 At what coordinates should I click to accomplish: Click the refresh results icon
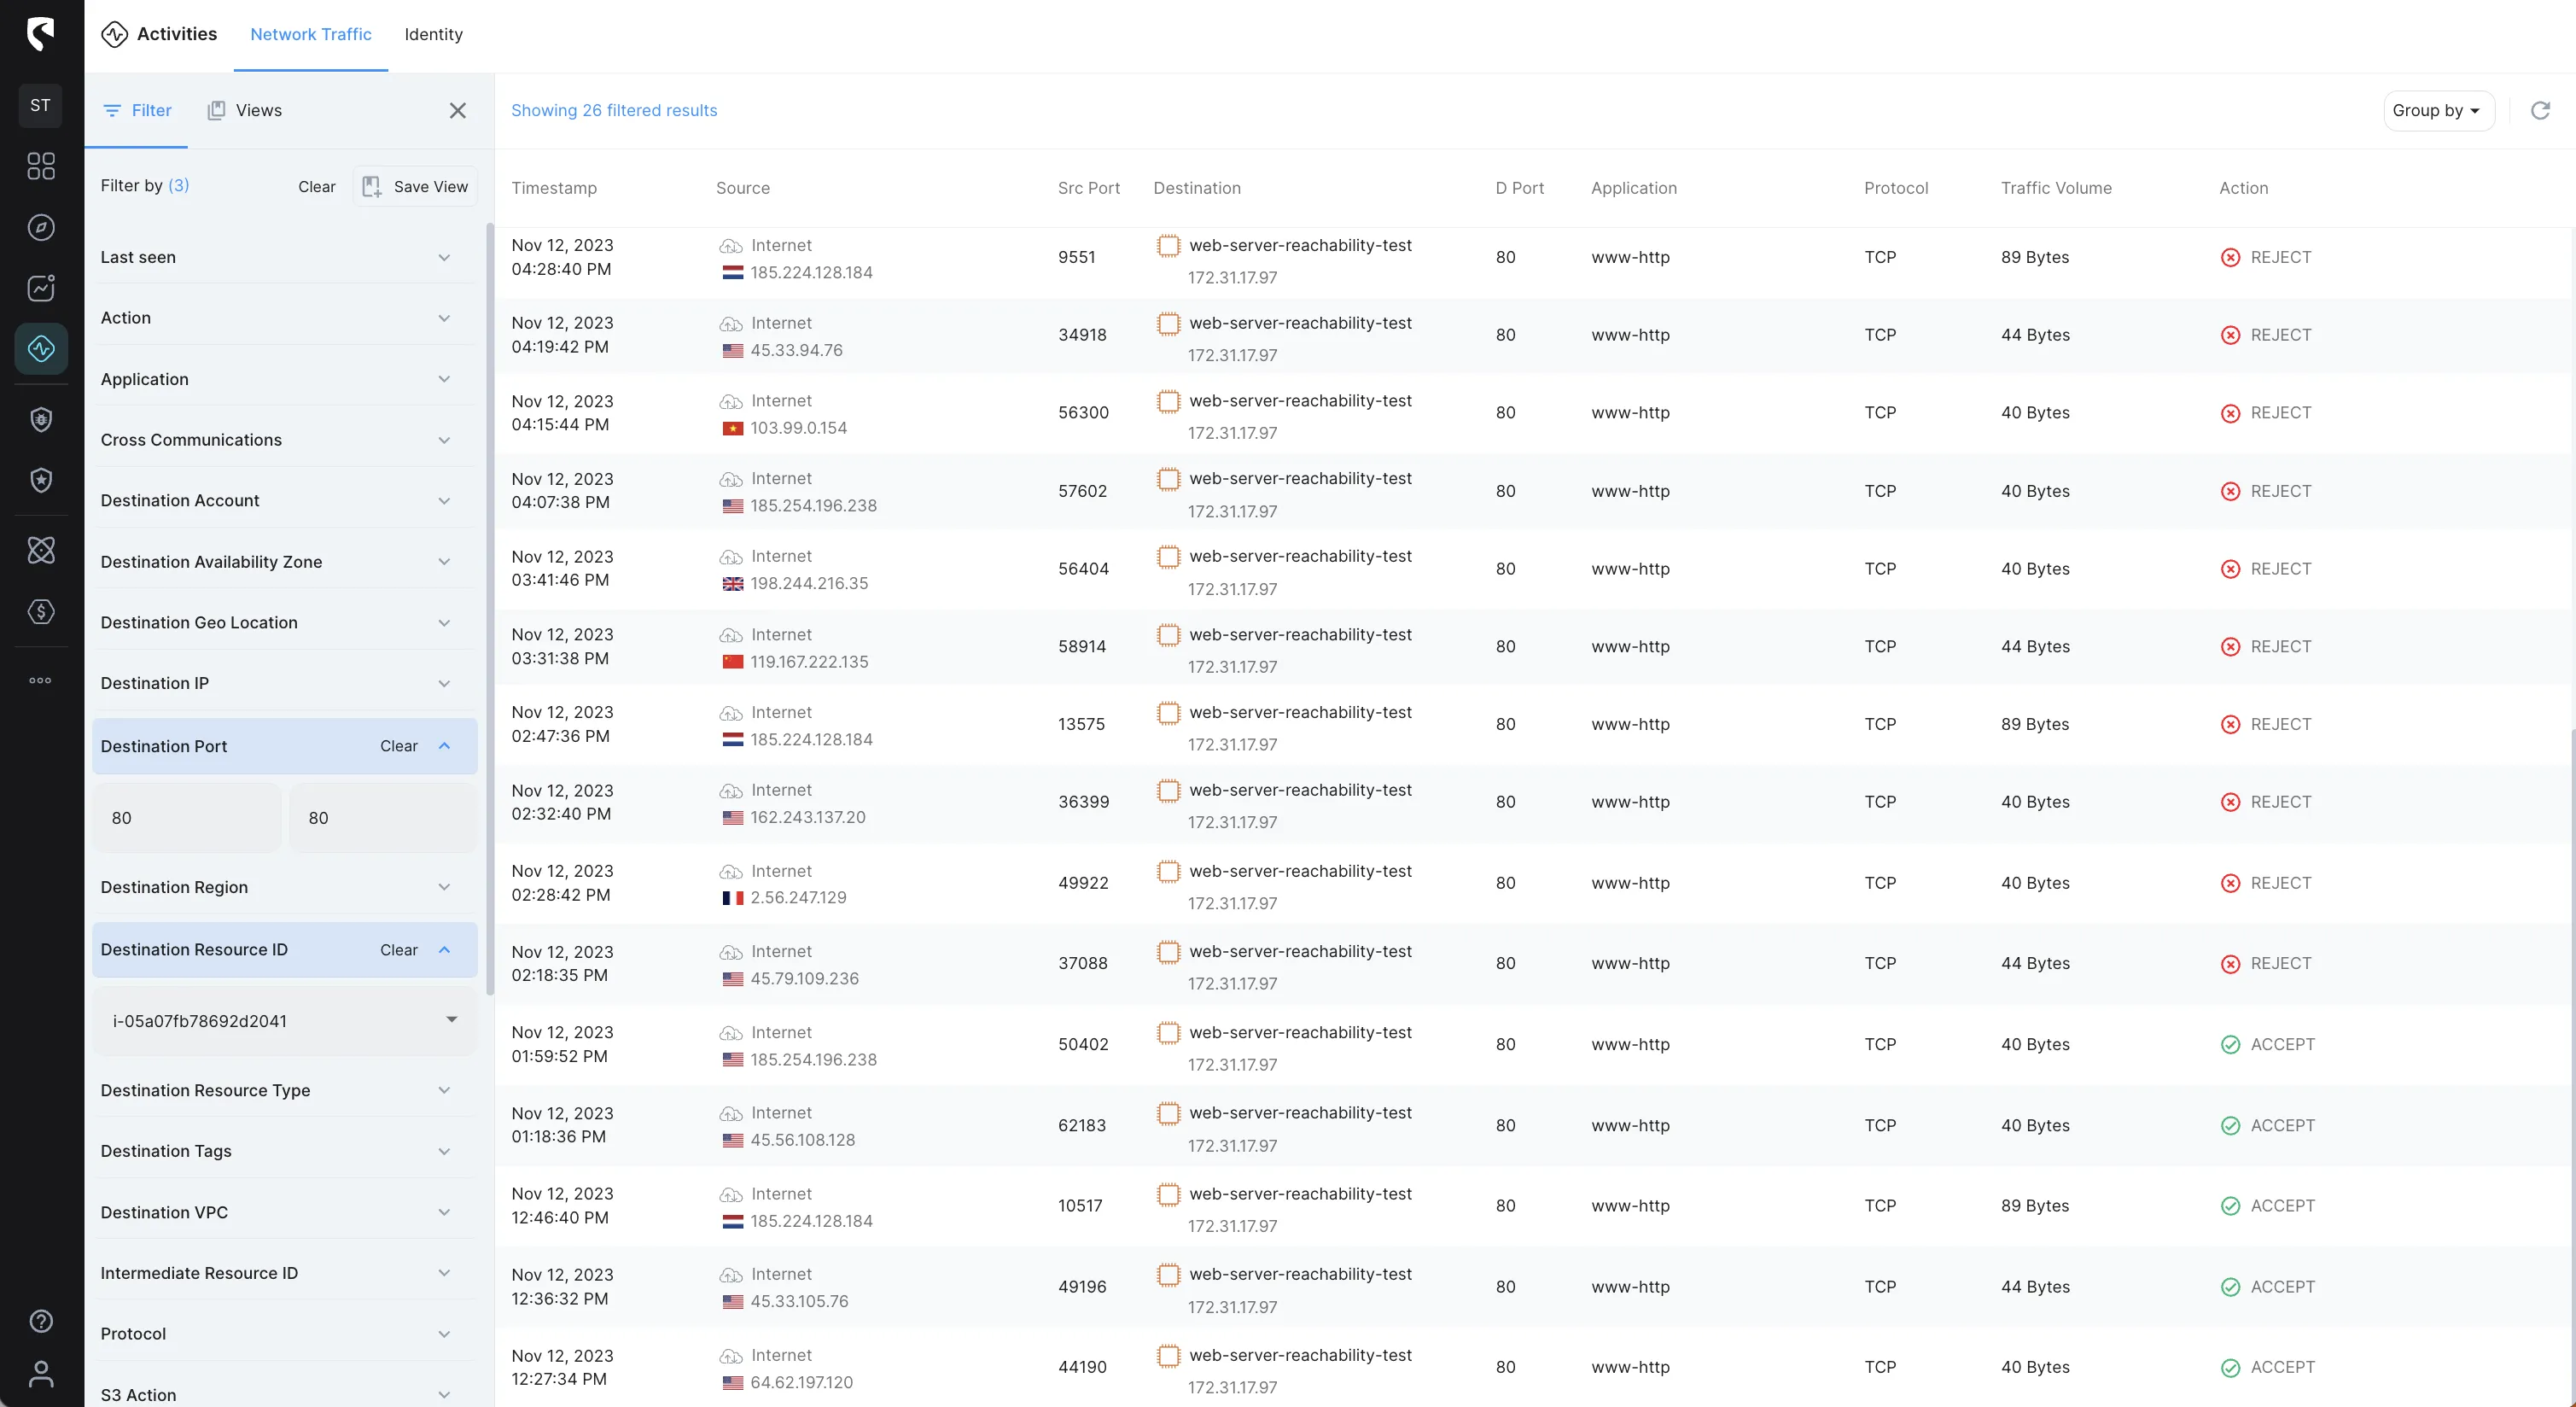pos(2540,110)
